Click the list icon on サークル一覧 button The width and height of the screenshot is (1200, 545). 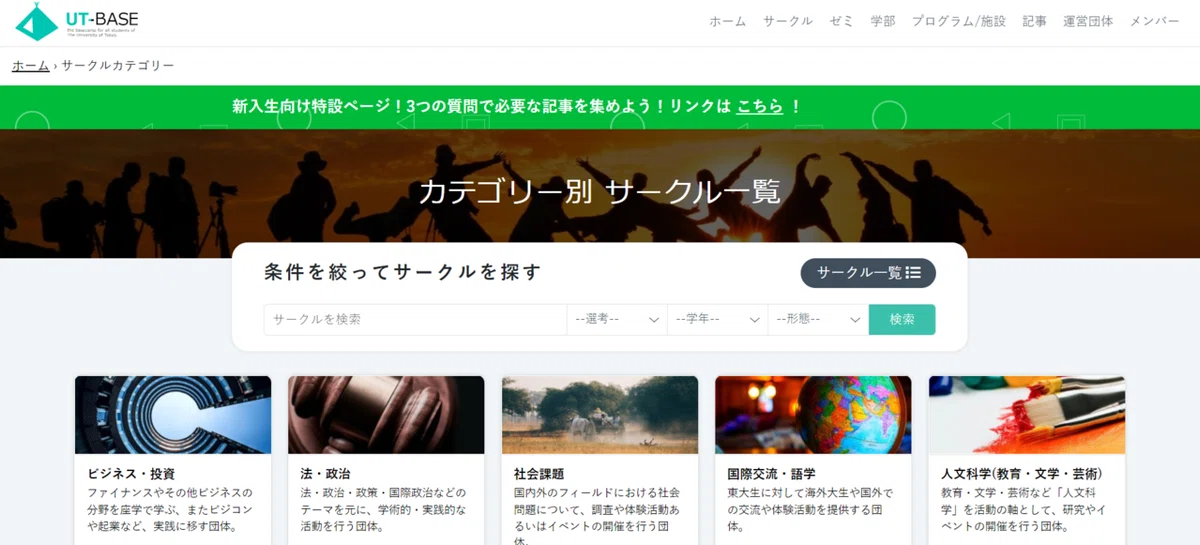[913, 273]
